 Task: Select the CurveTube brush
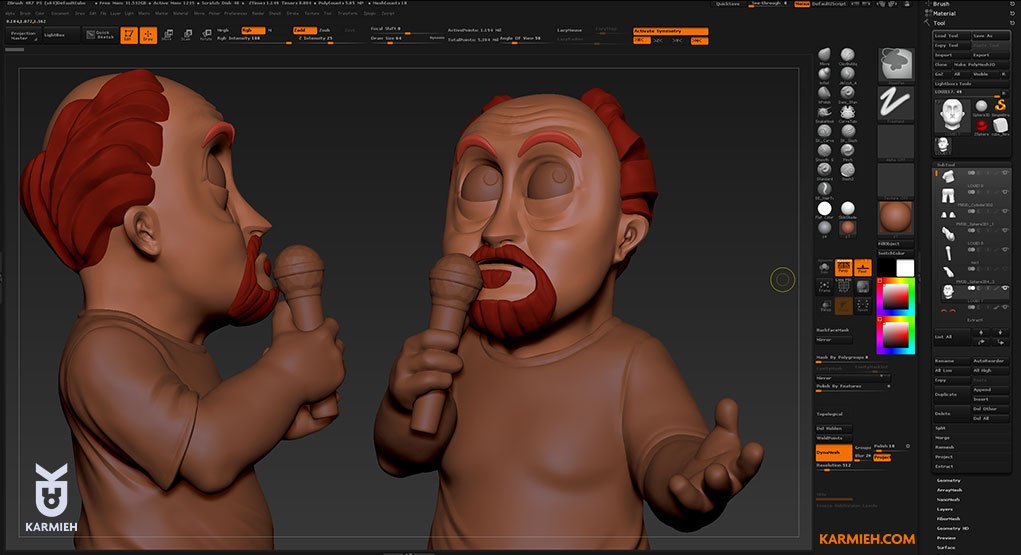847,112
